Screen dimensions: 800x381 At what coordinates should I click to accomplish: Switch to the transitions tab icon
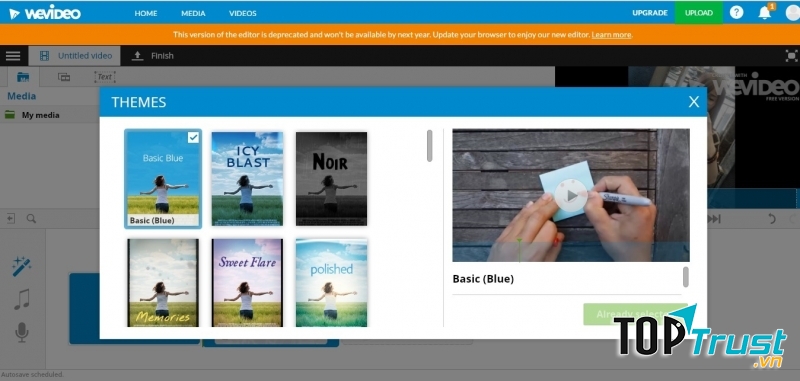coord(64,77)
